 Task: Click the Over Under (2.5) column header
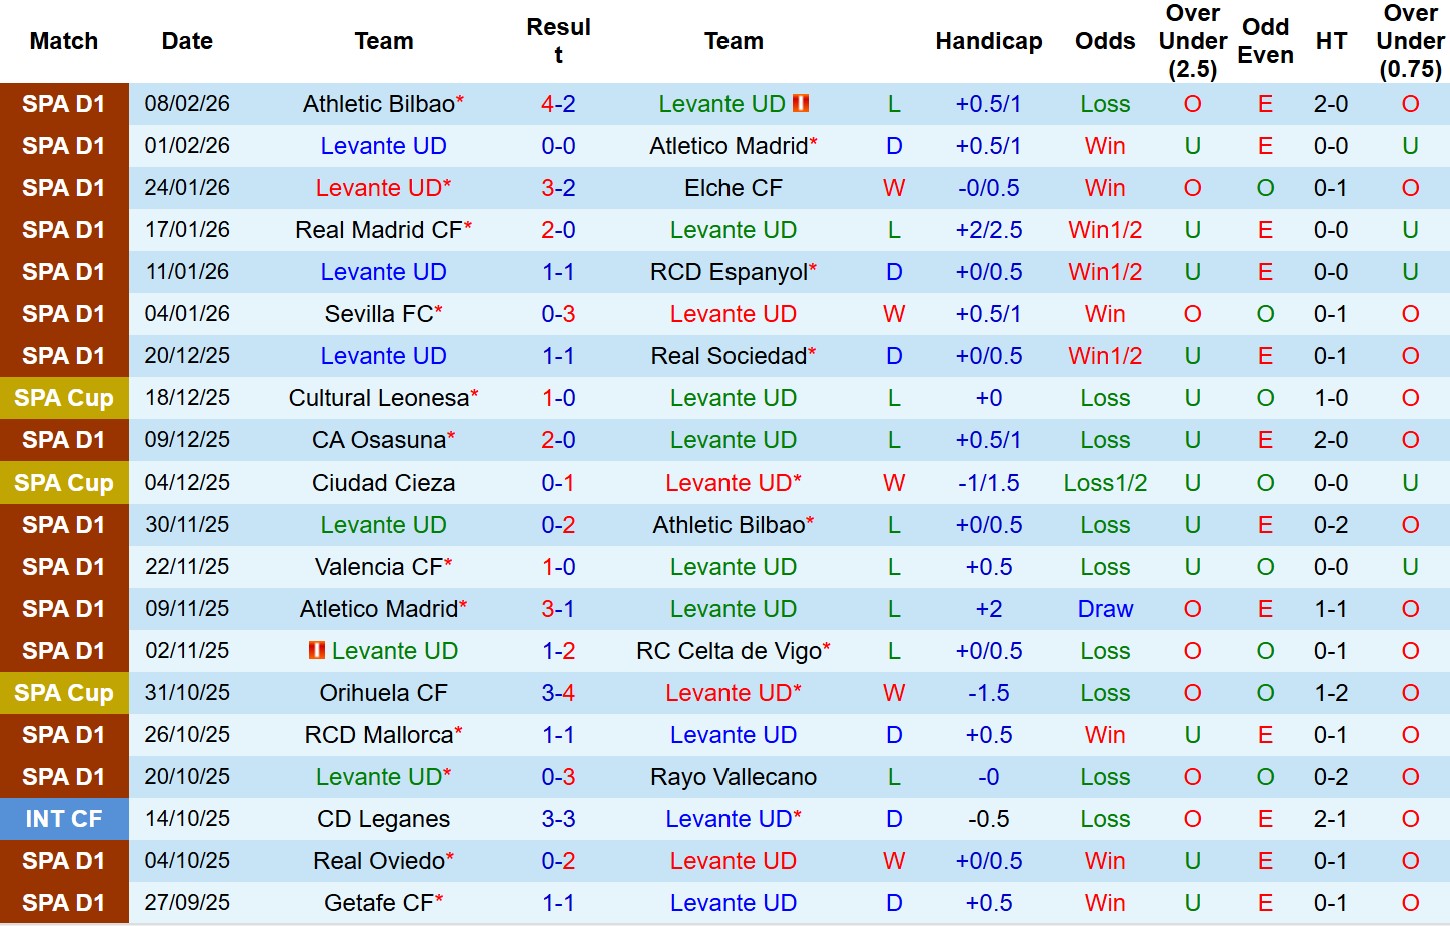(1192, 41)
